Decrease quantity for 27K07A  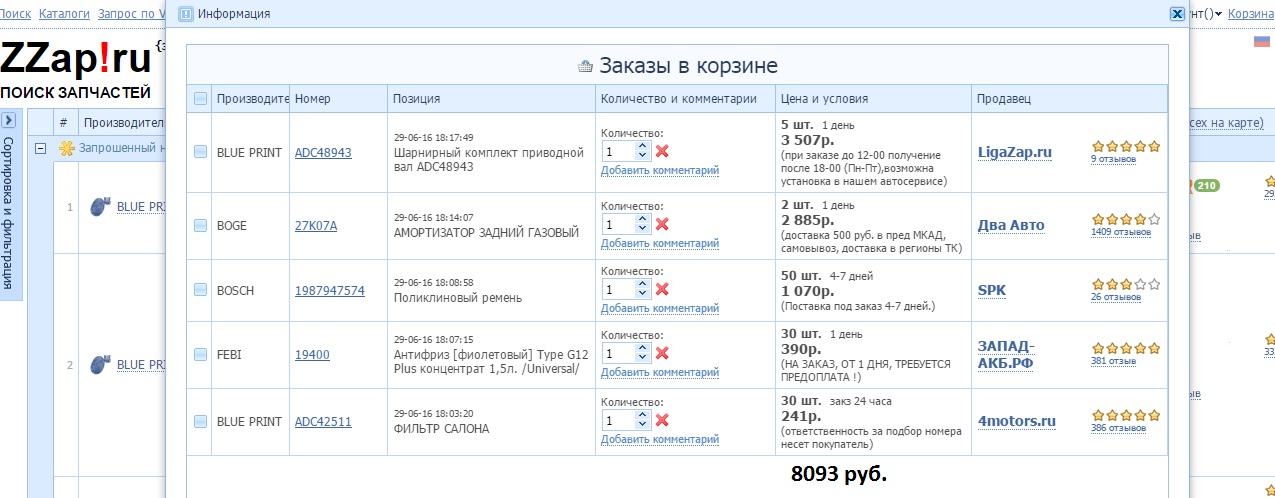coord(642,229)
